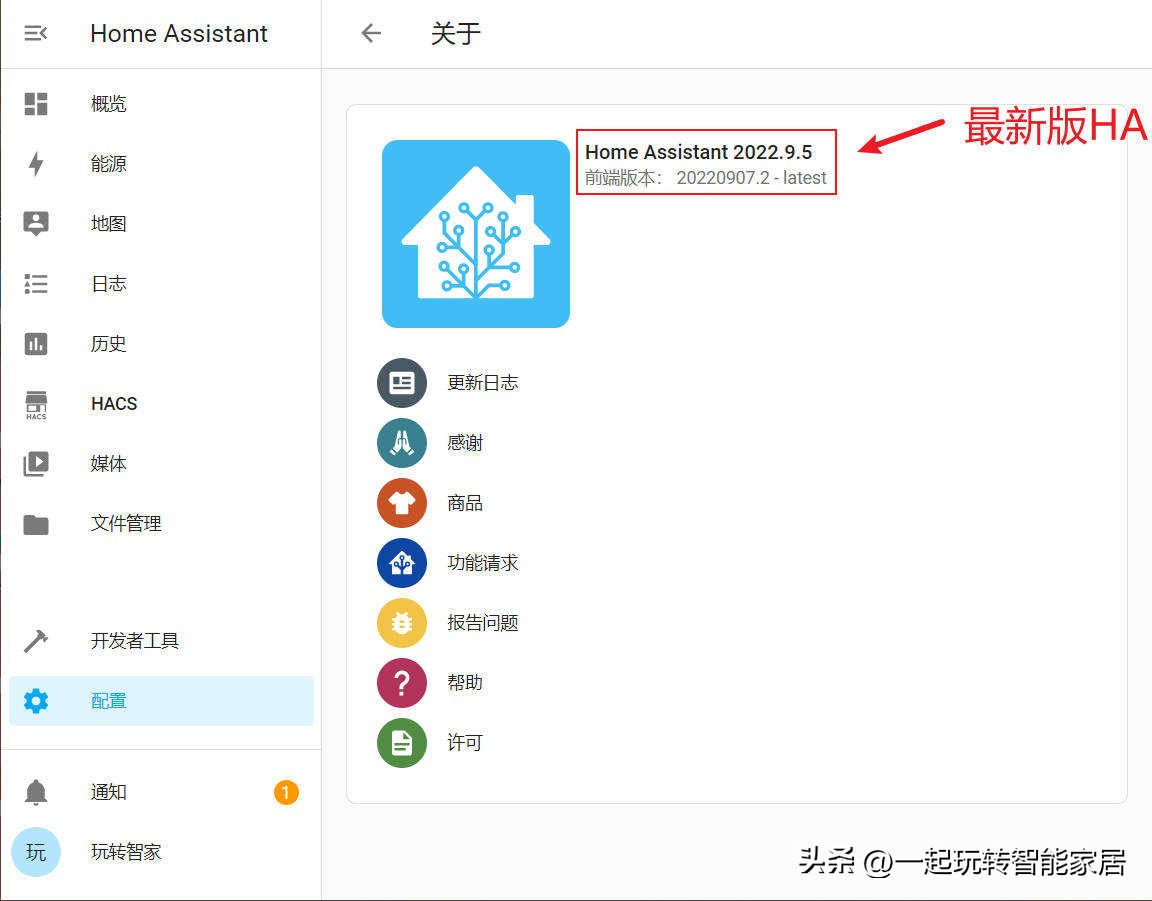This screenshot has height=901, width=1152.
Task: Launch HACS from the sidebar icon
Action: click(35, 403)
